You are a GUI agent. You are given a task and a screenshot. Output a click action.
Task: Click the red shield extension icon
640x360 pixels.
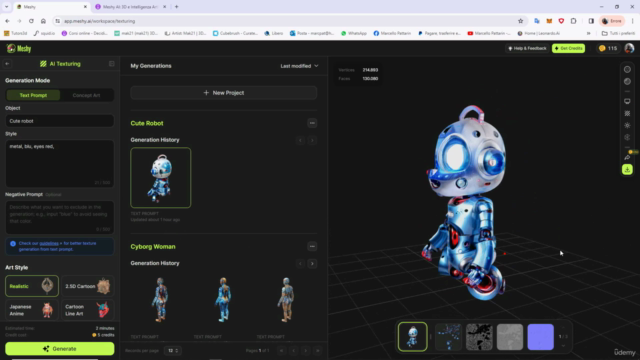click(x=561, y=21)
